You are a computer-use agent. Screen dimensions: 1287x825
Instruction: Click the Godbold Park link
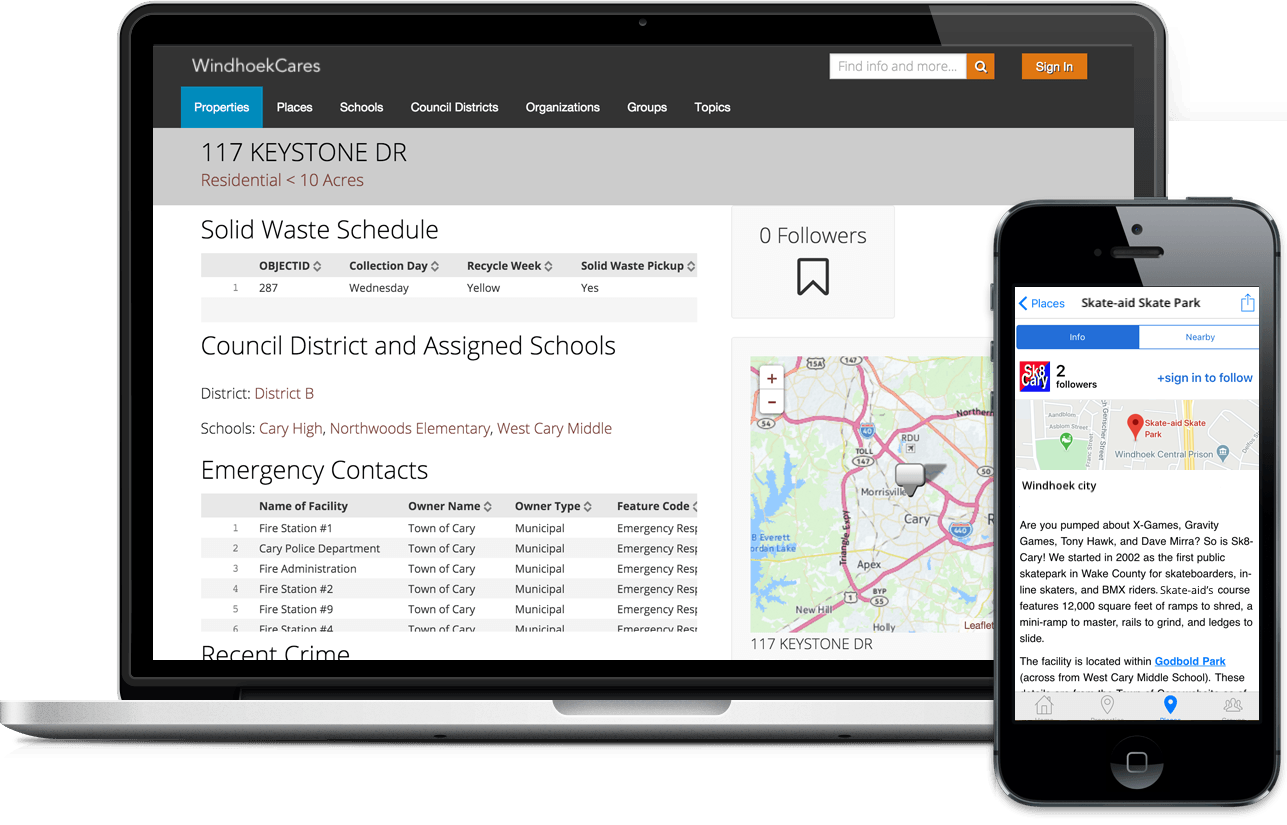(1189, 661)
